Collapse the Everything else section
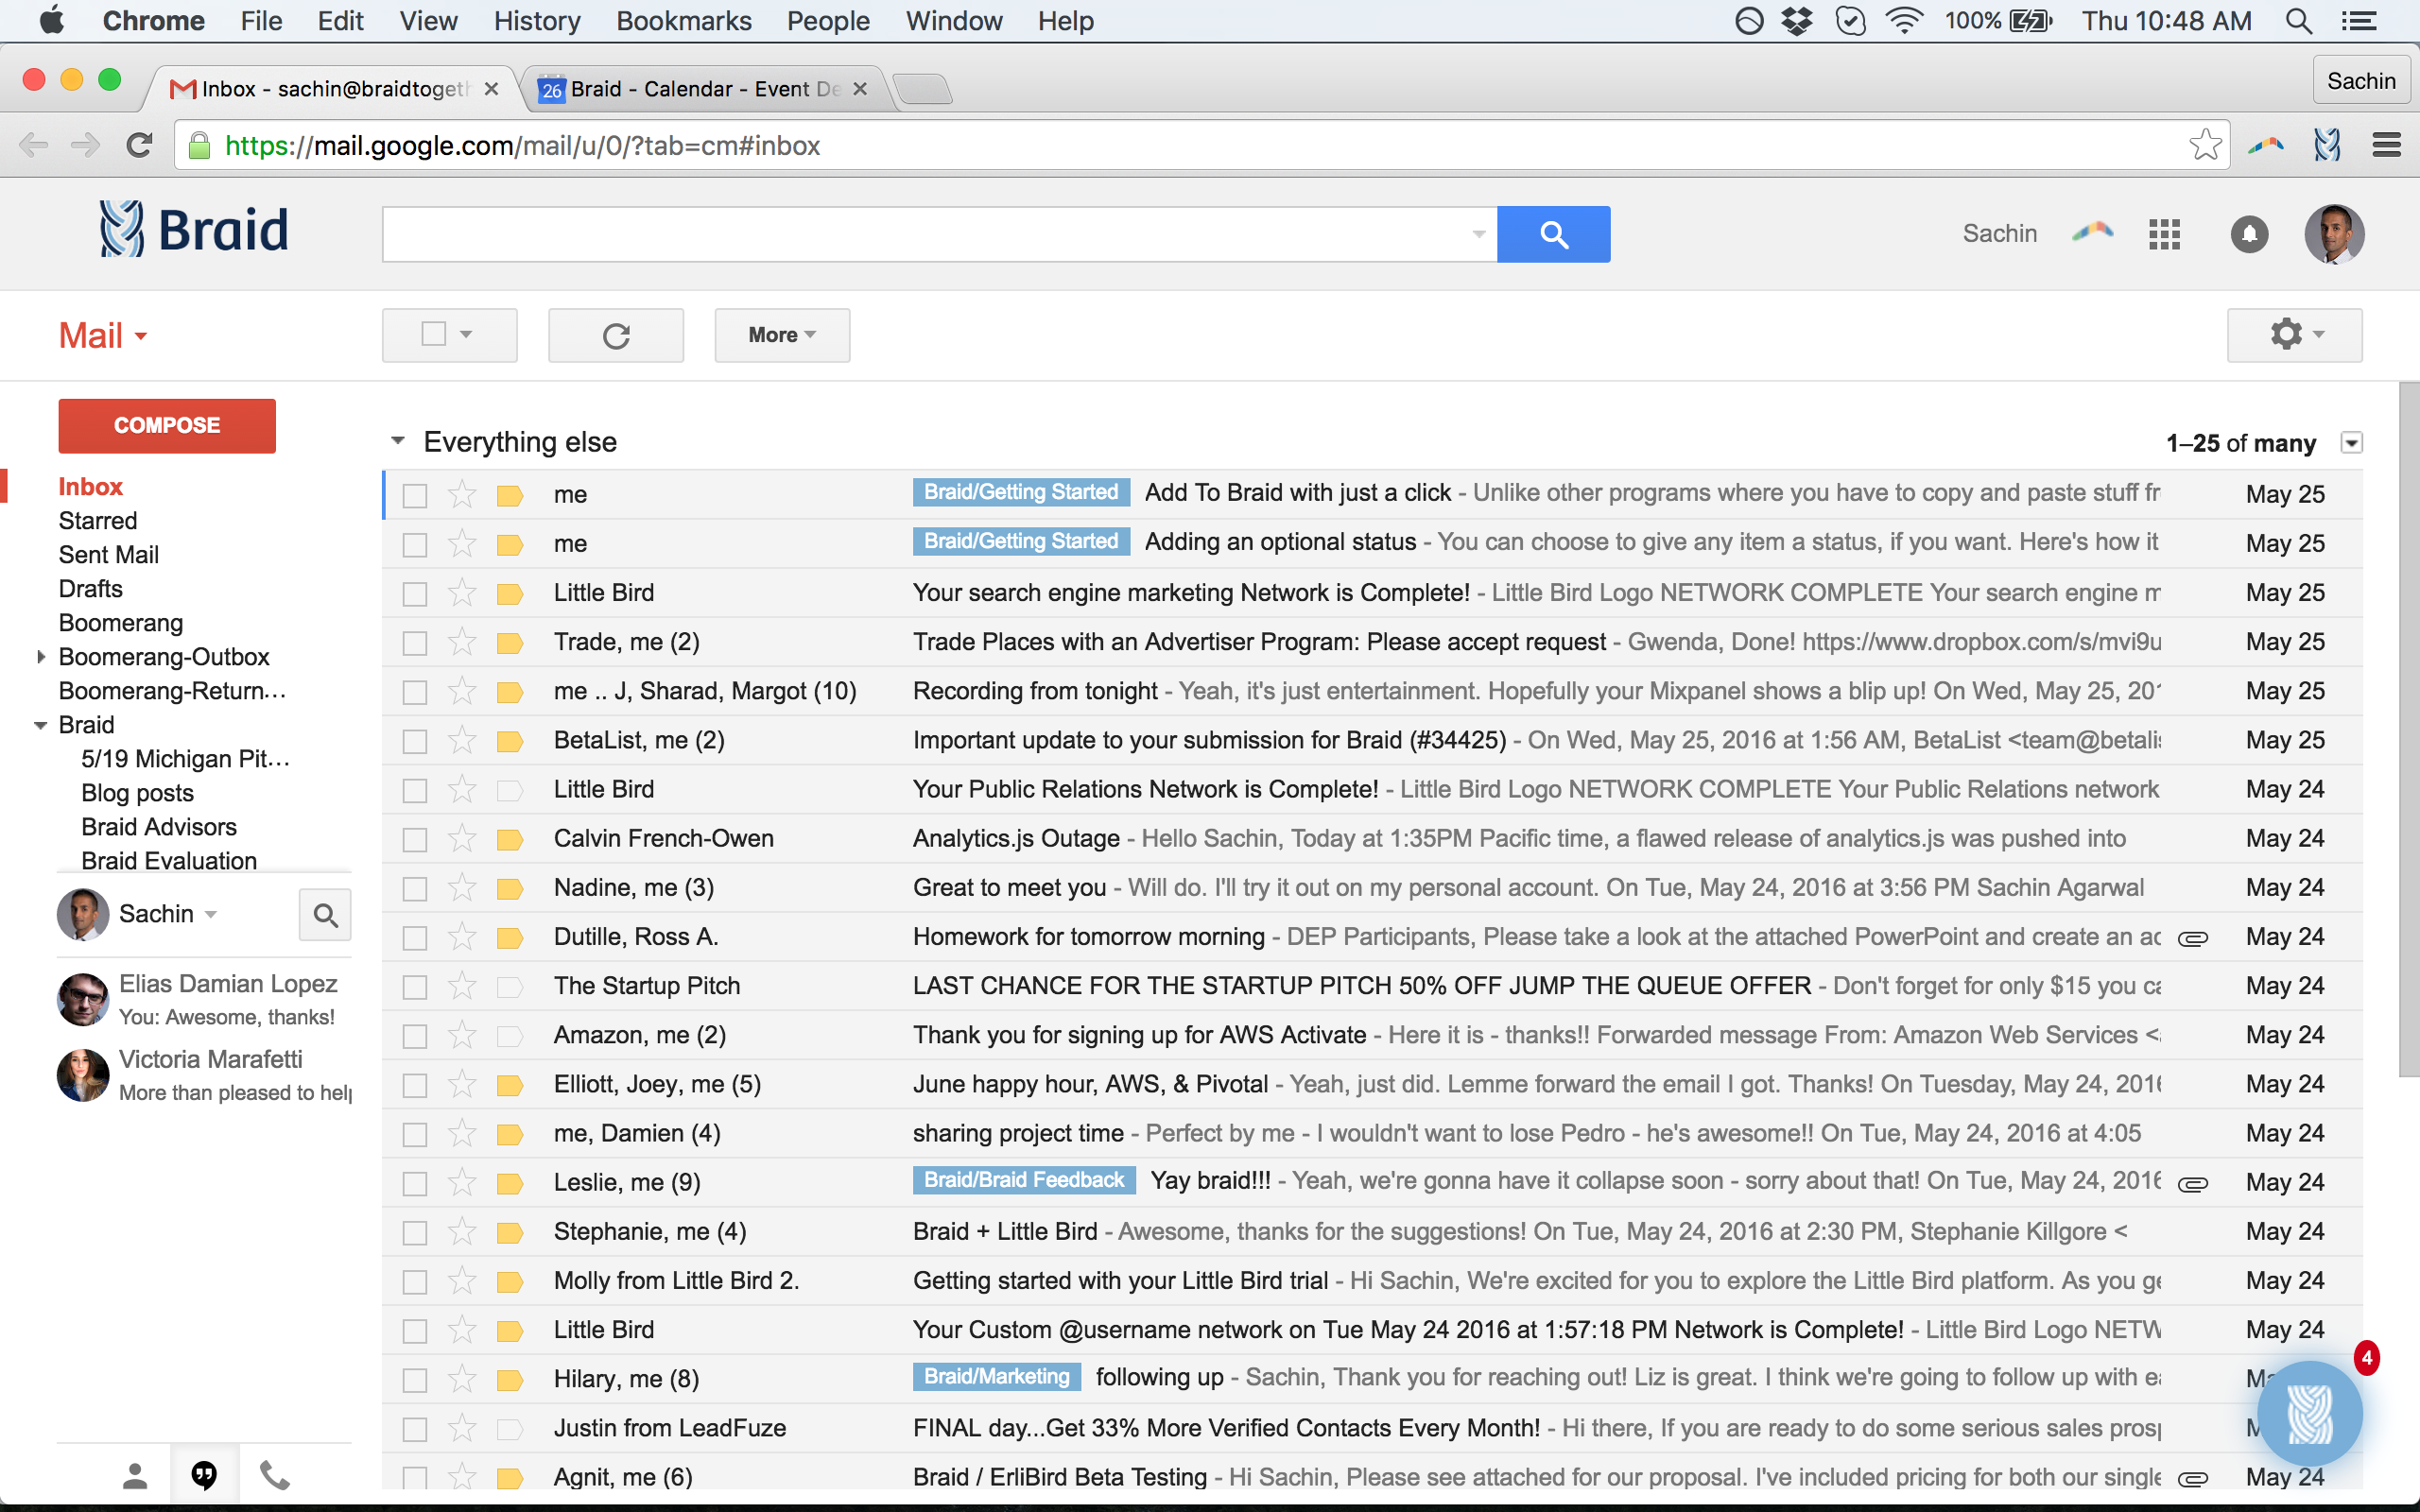 click(x=398, y=441)
